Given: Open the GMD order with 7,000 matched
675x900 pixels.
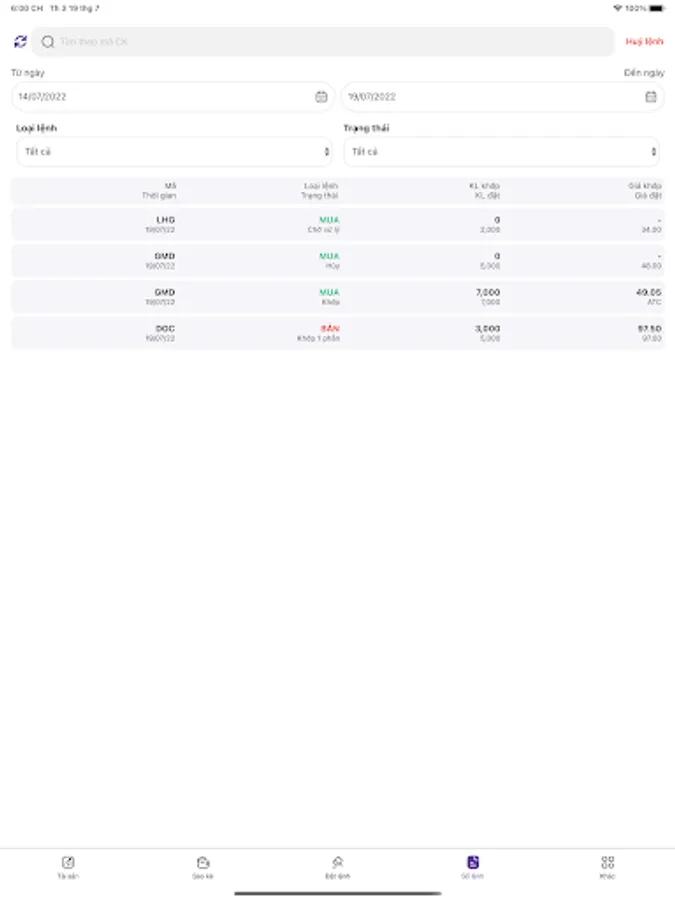Looking at the screenshot, I should [338, 297].
